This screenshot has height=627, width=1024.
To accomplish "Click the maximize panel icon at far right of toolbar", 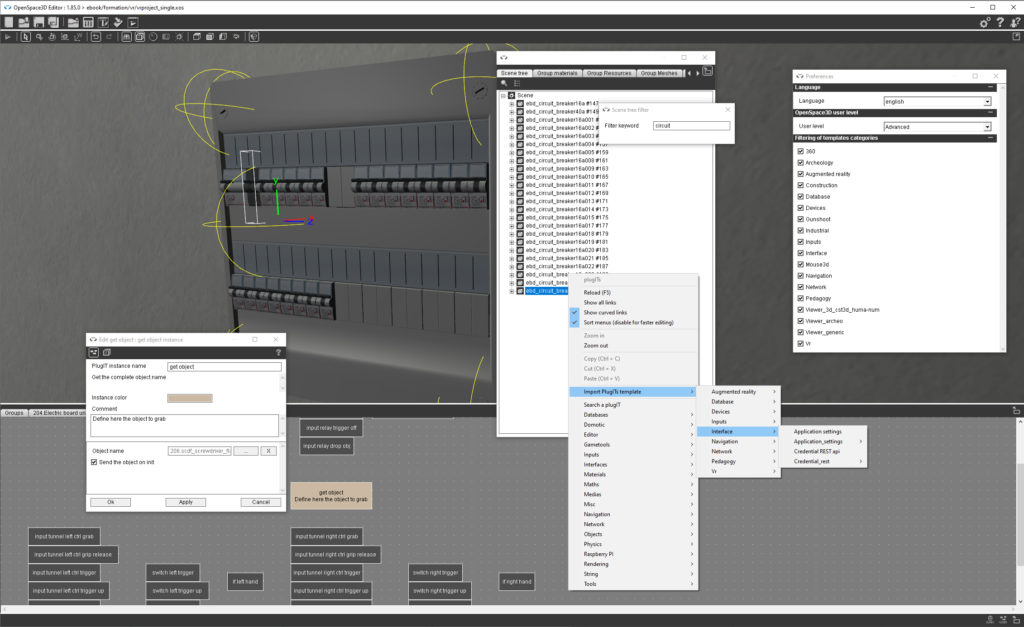I will (1016, 37).
